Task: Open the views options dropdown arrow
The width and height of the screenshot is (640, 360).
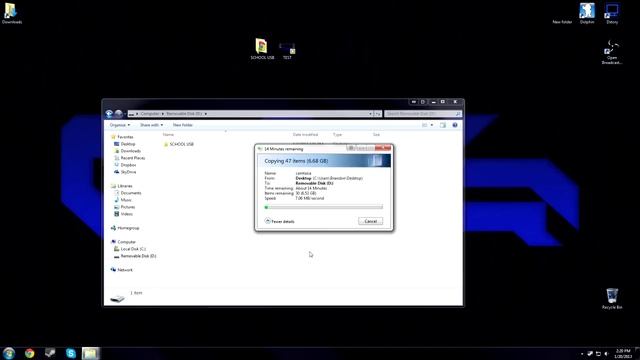Action: click(x=432, y=125)
